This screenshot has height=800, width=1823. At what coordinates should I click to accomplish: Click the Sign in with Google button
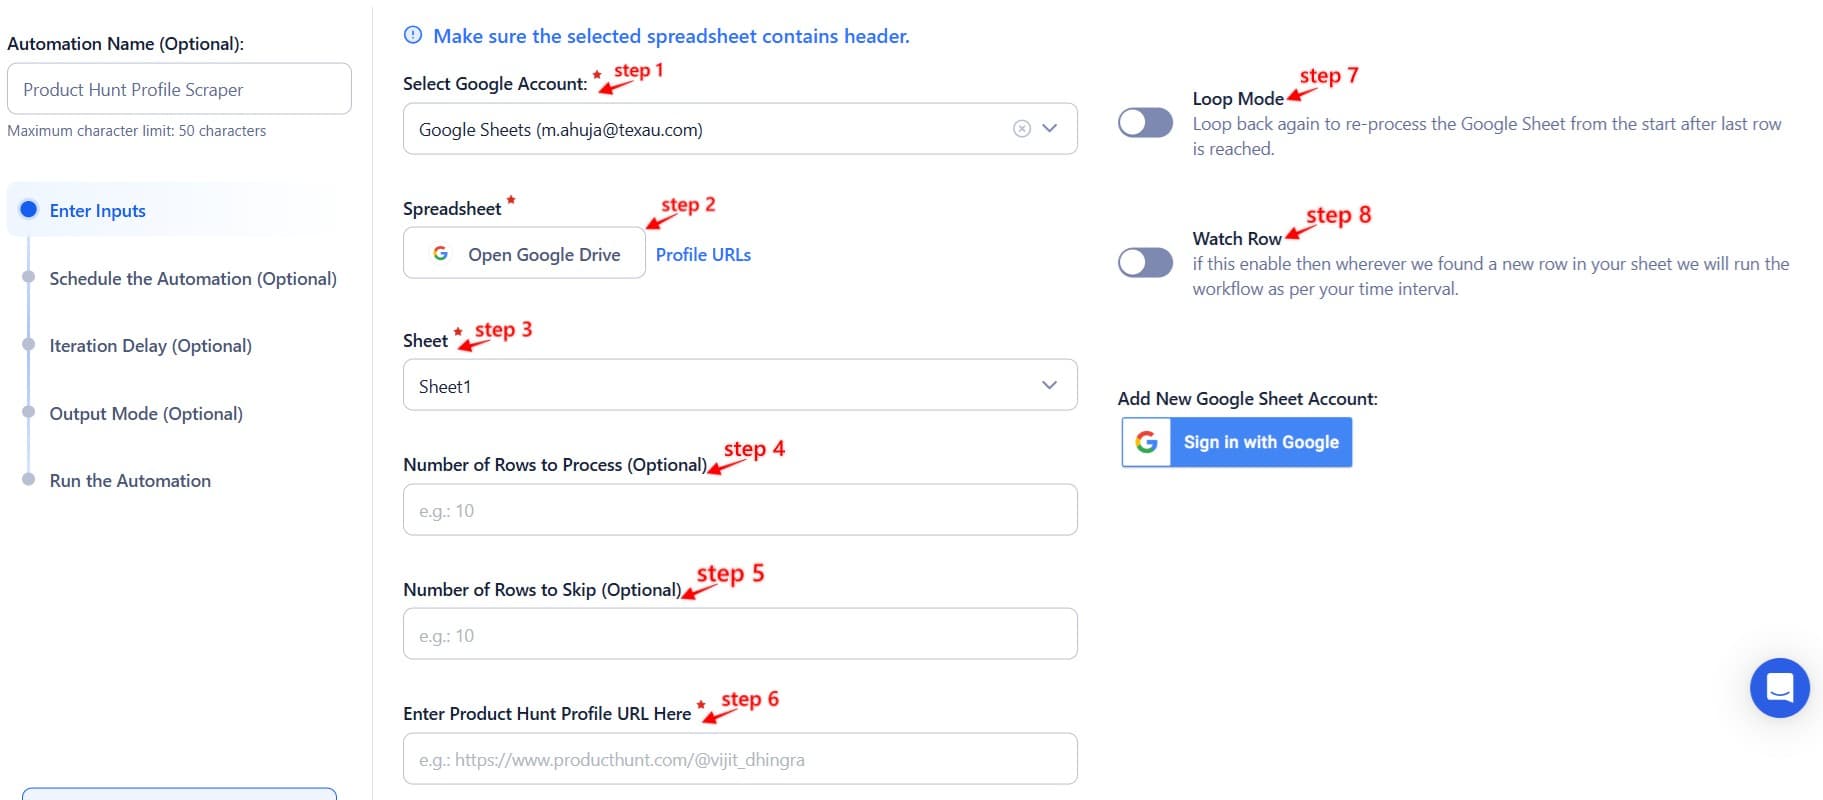(1260, 441)
